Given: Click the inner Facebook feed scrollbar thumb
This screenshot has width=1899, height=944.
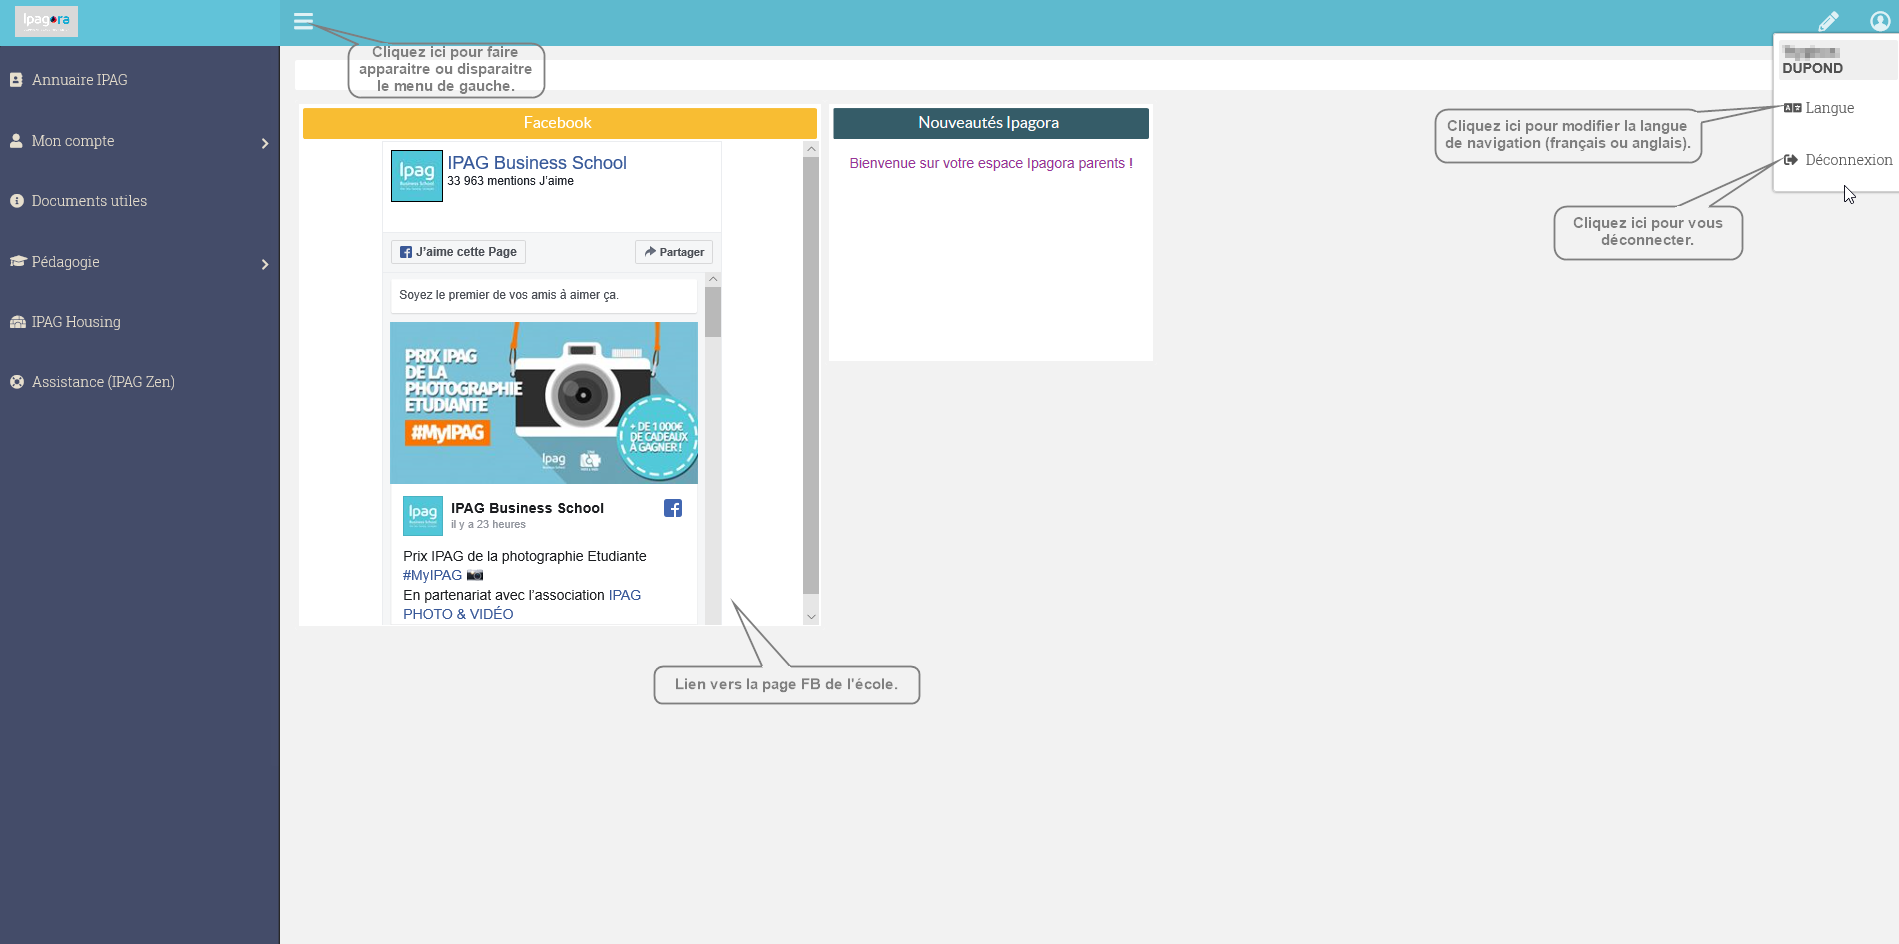Looking at the screenshot, I should coord(713,312).
